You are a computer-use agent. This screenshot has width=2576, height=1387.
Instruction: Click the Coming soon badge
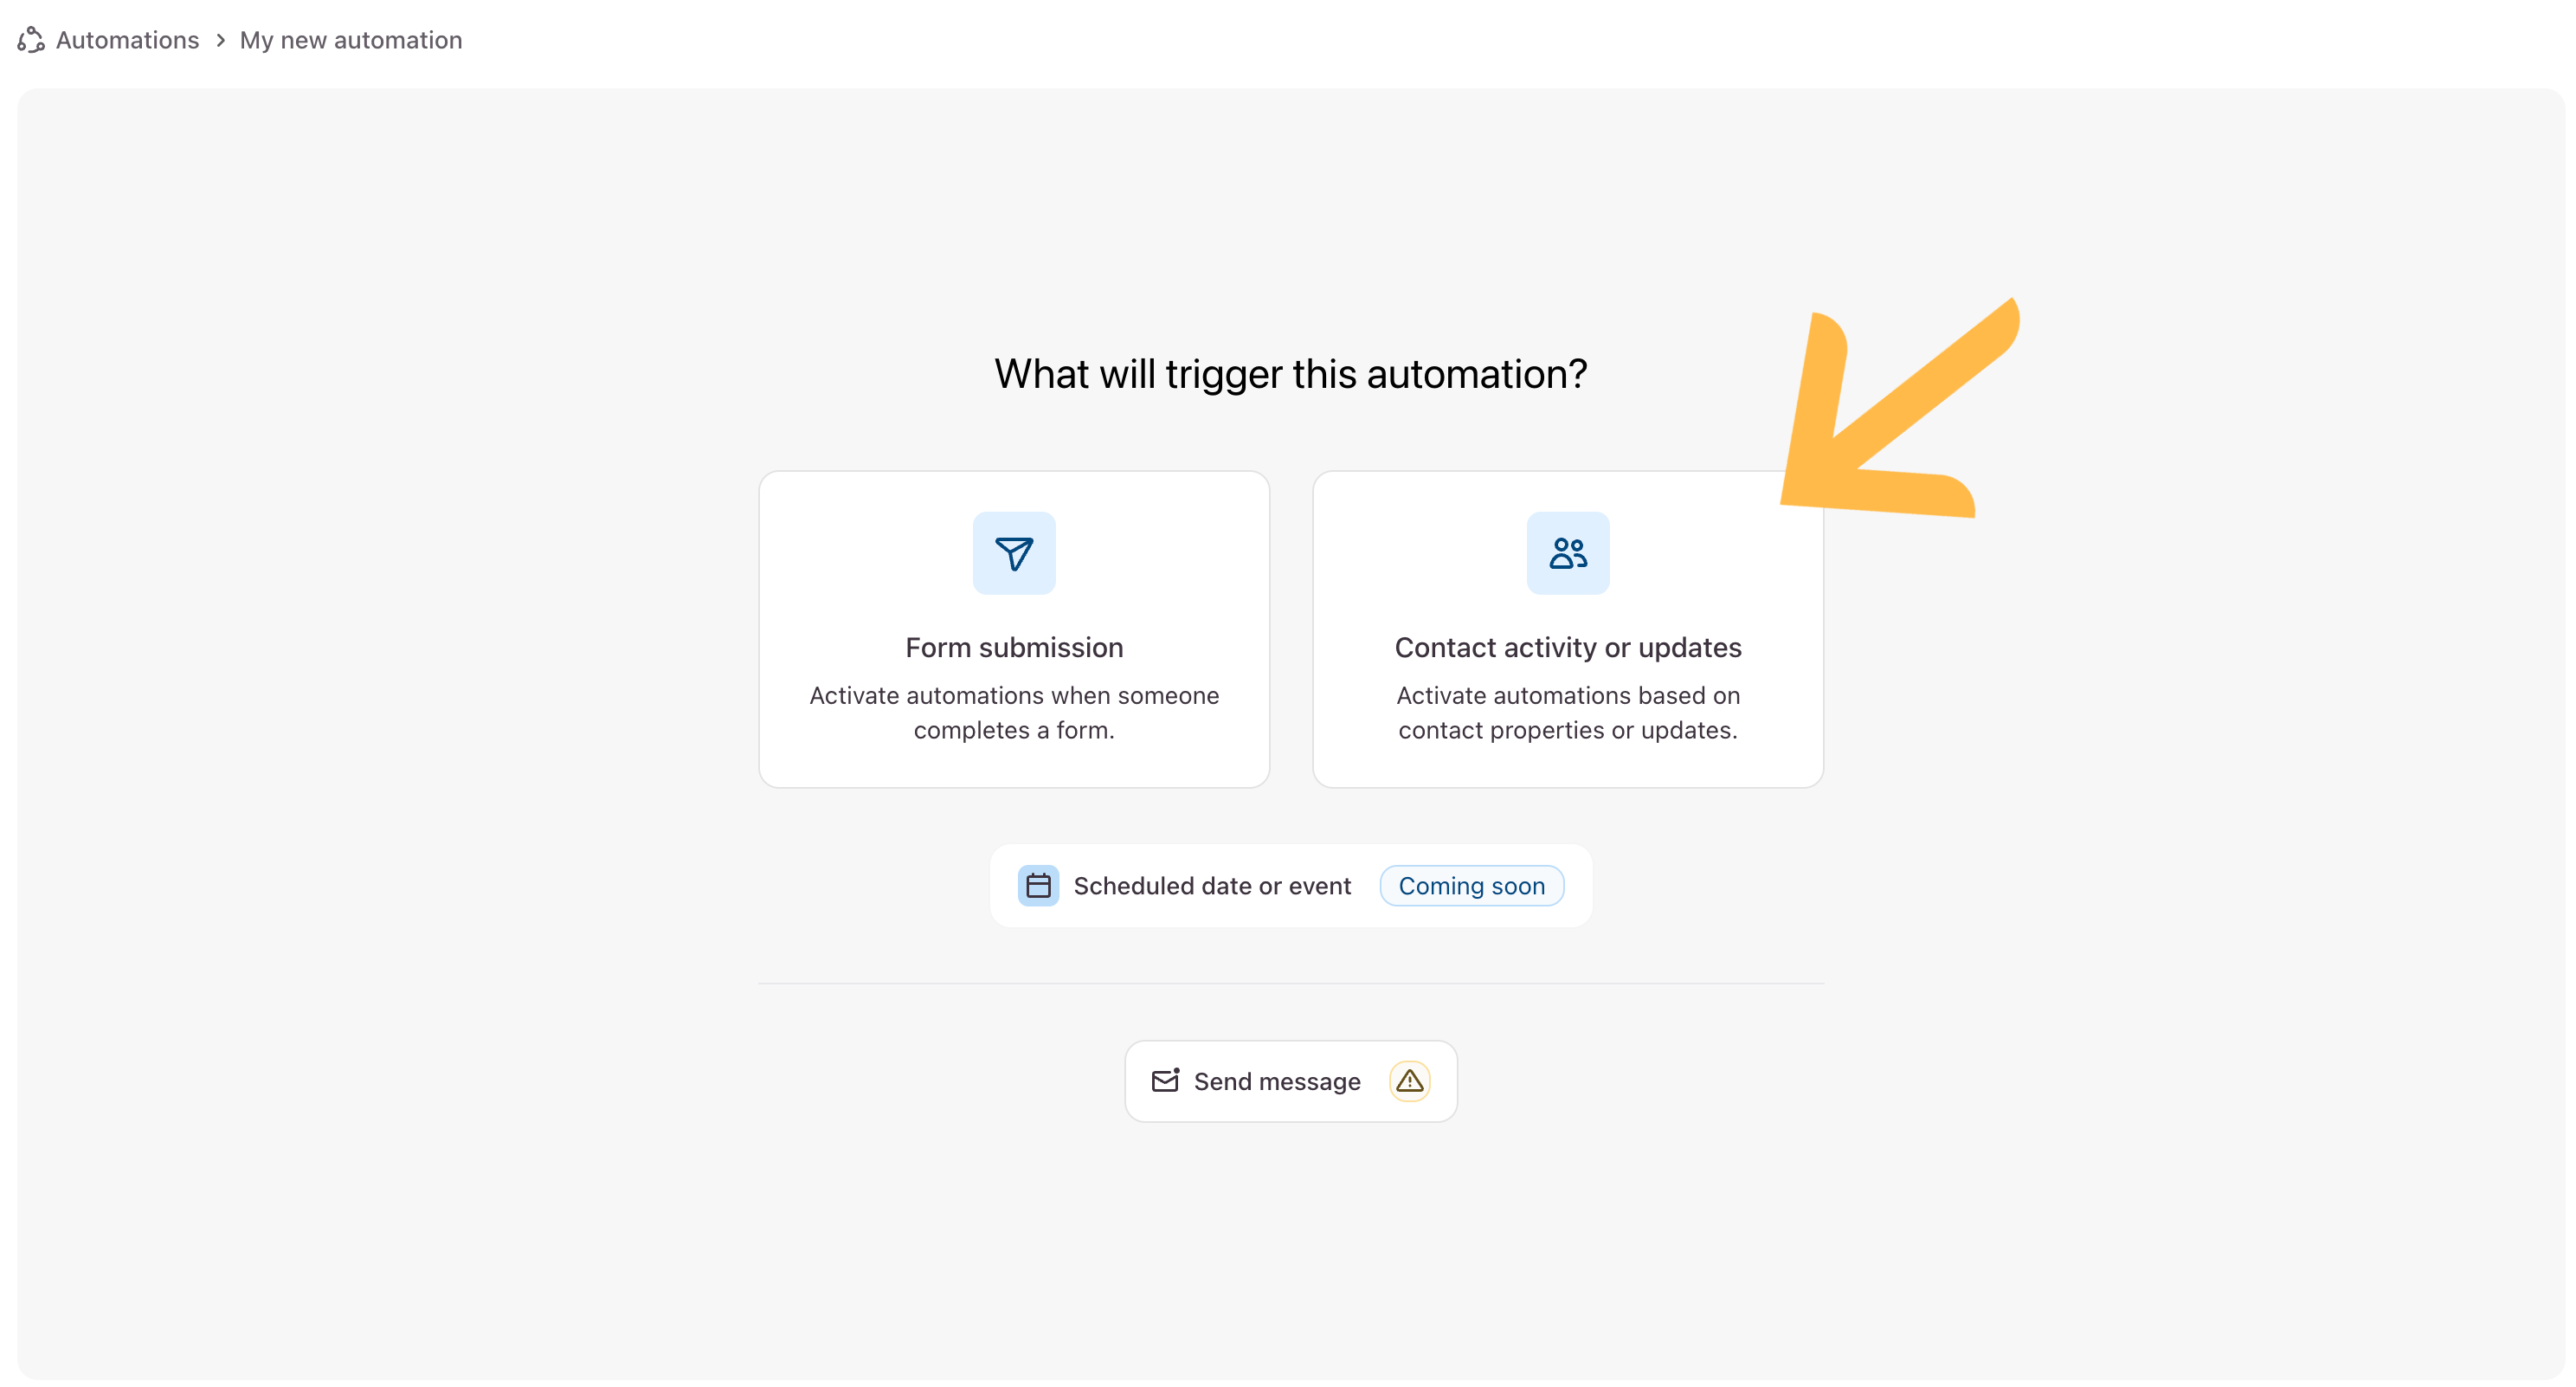[1470, 885]
